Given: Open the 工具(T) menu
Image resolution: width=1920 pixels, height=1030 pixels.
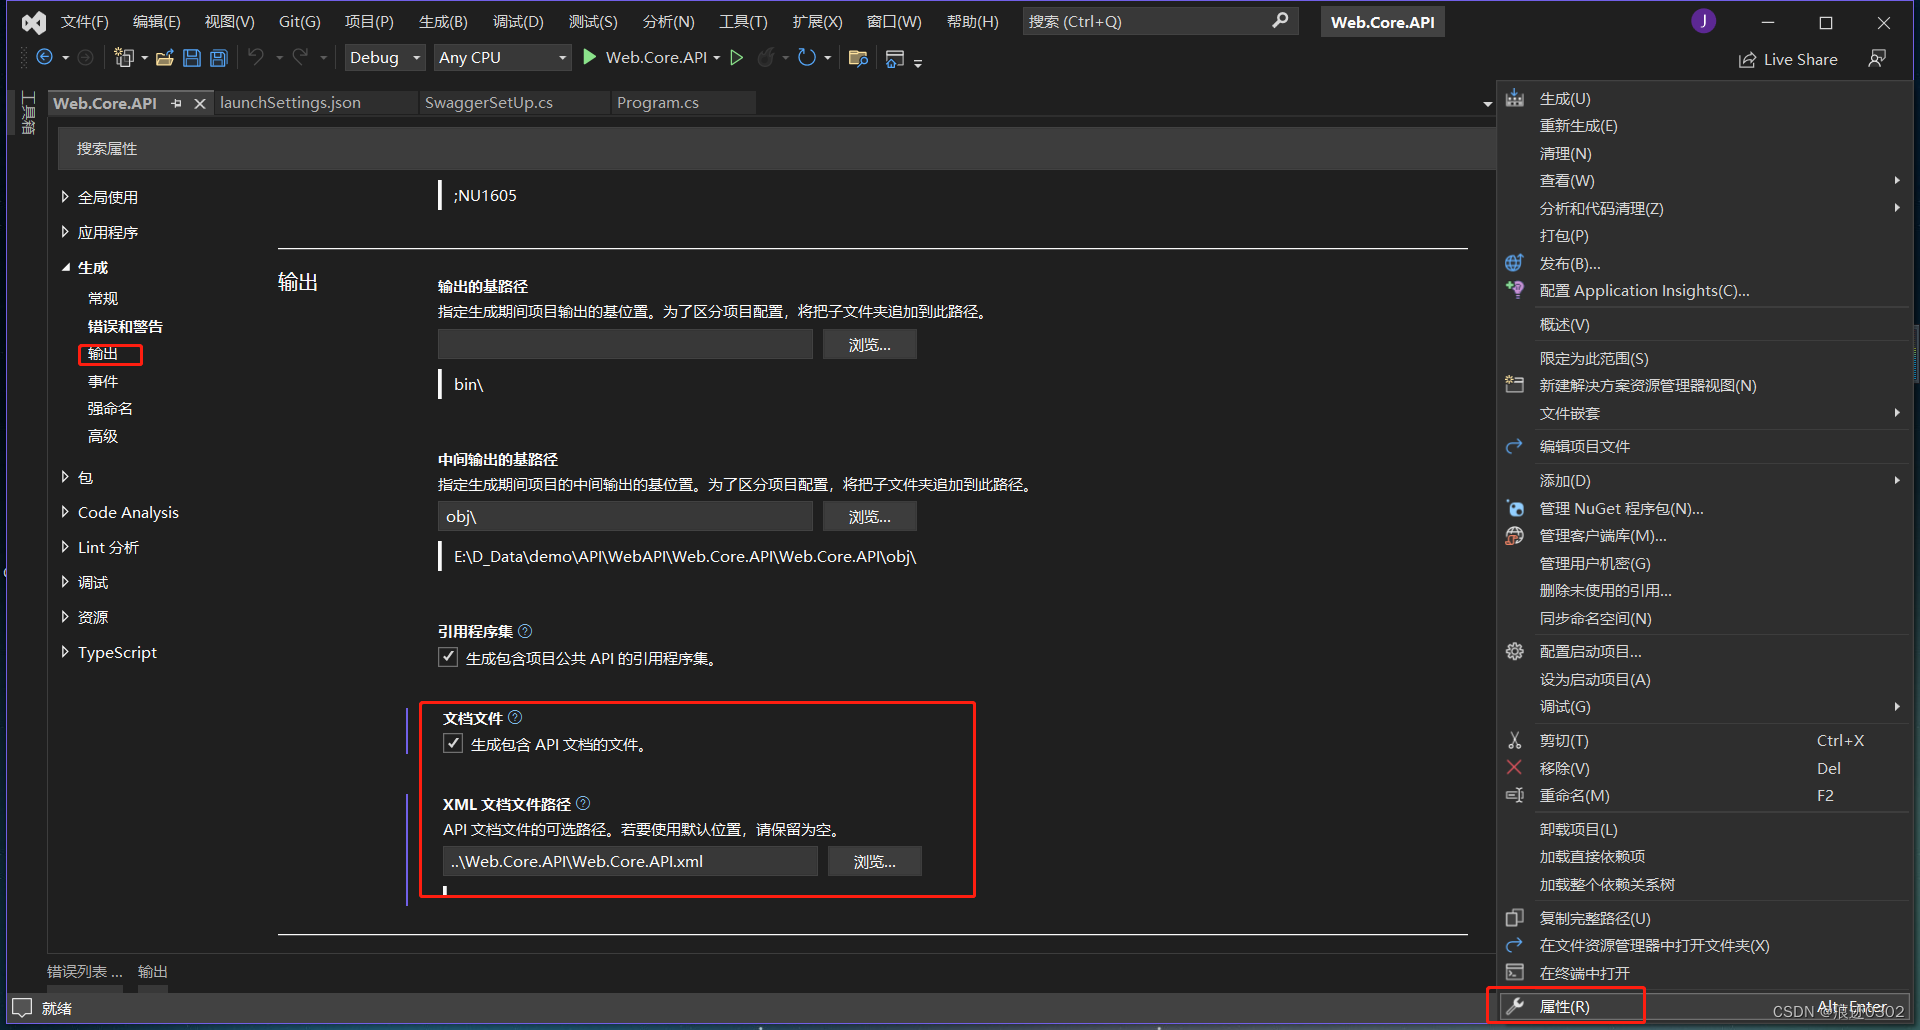Looking at the screenshot, I should 742,20.
